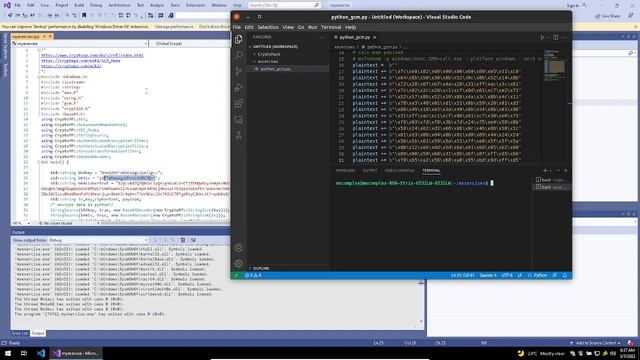Close the python_gcm.py editor tab
Screen dimensions: 640x360
point(374,37)
